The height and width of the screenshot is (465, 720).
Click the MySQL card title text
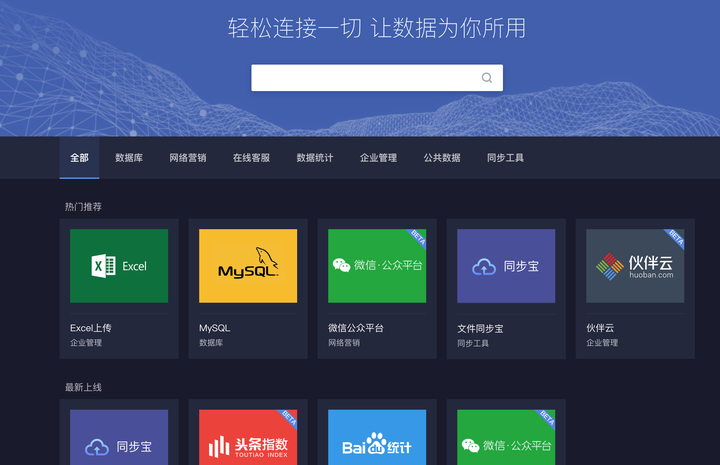tap(214, 328)
